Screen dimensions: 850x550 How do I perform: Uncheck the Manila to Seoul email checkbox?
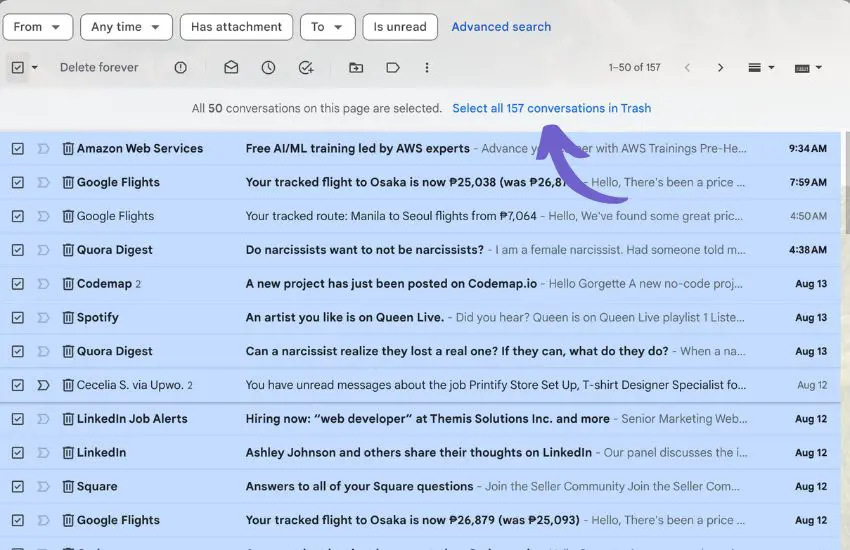click(17, 216)
